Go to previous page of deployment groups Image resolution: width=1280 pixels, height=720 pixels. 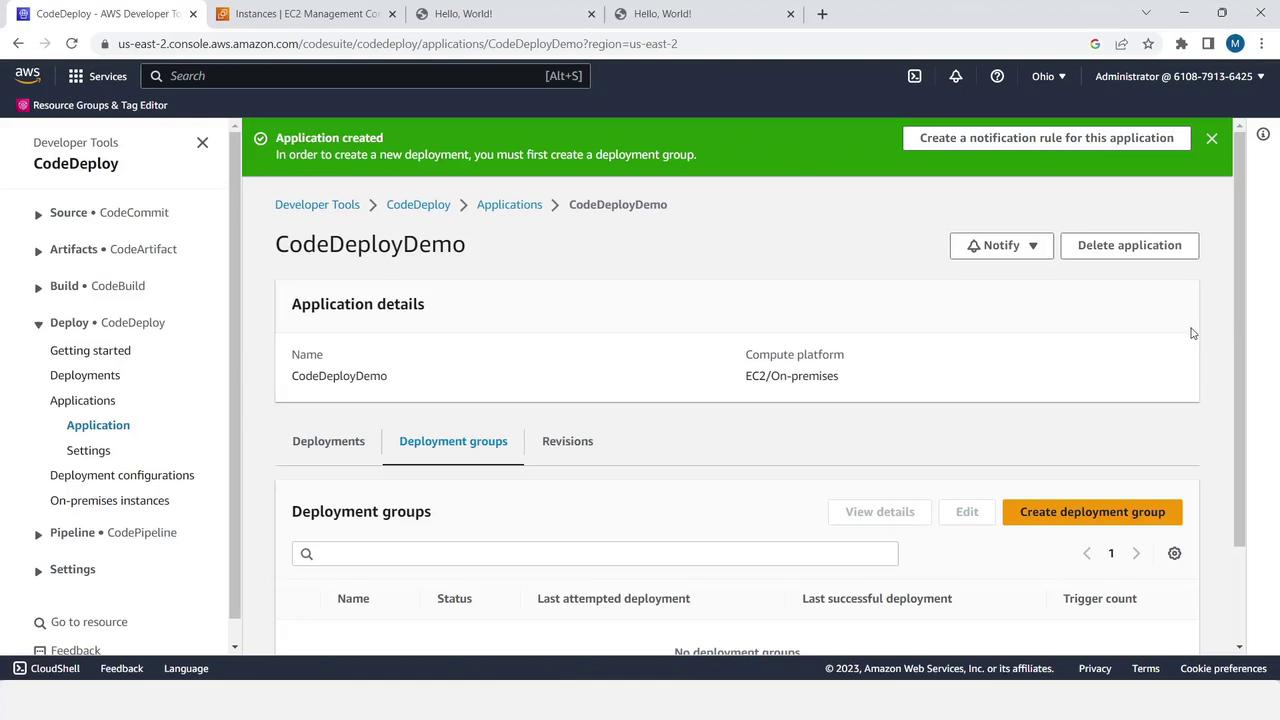(1087, 553)
